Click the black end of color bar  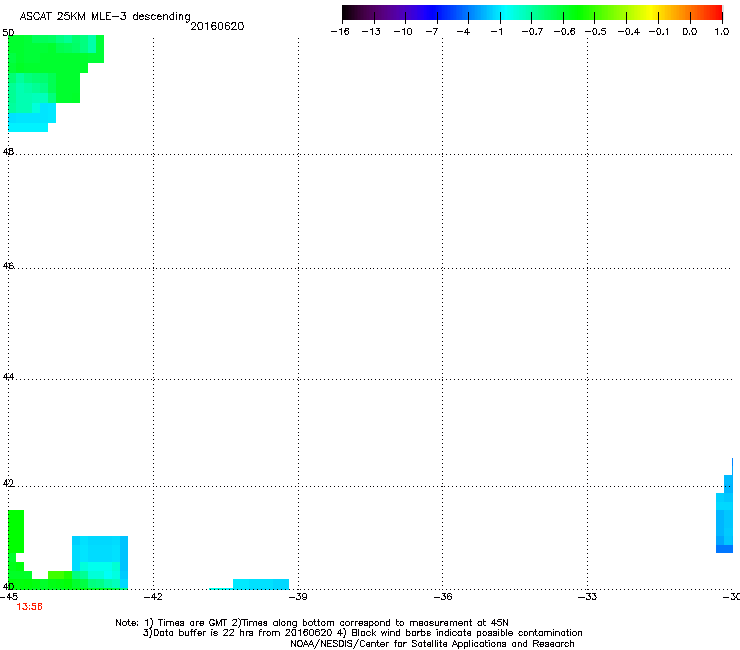coord(349,13)
